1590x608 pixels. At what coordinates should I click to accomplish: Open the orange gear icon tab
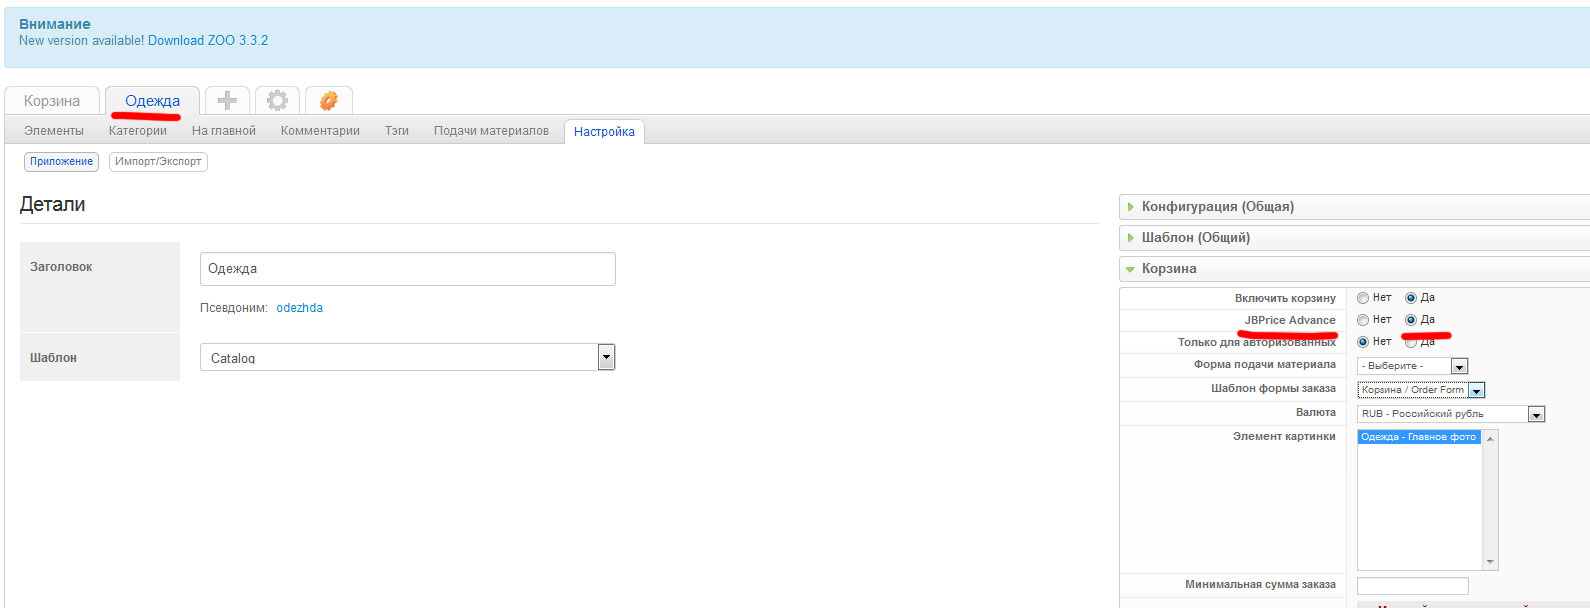328,101
